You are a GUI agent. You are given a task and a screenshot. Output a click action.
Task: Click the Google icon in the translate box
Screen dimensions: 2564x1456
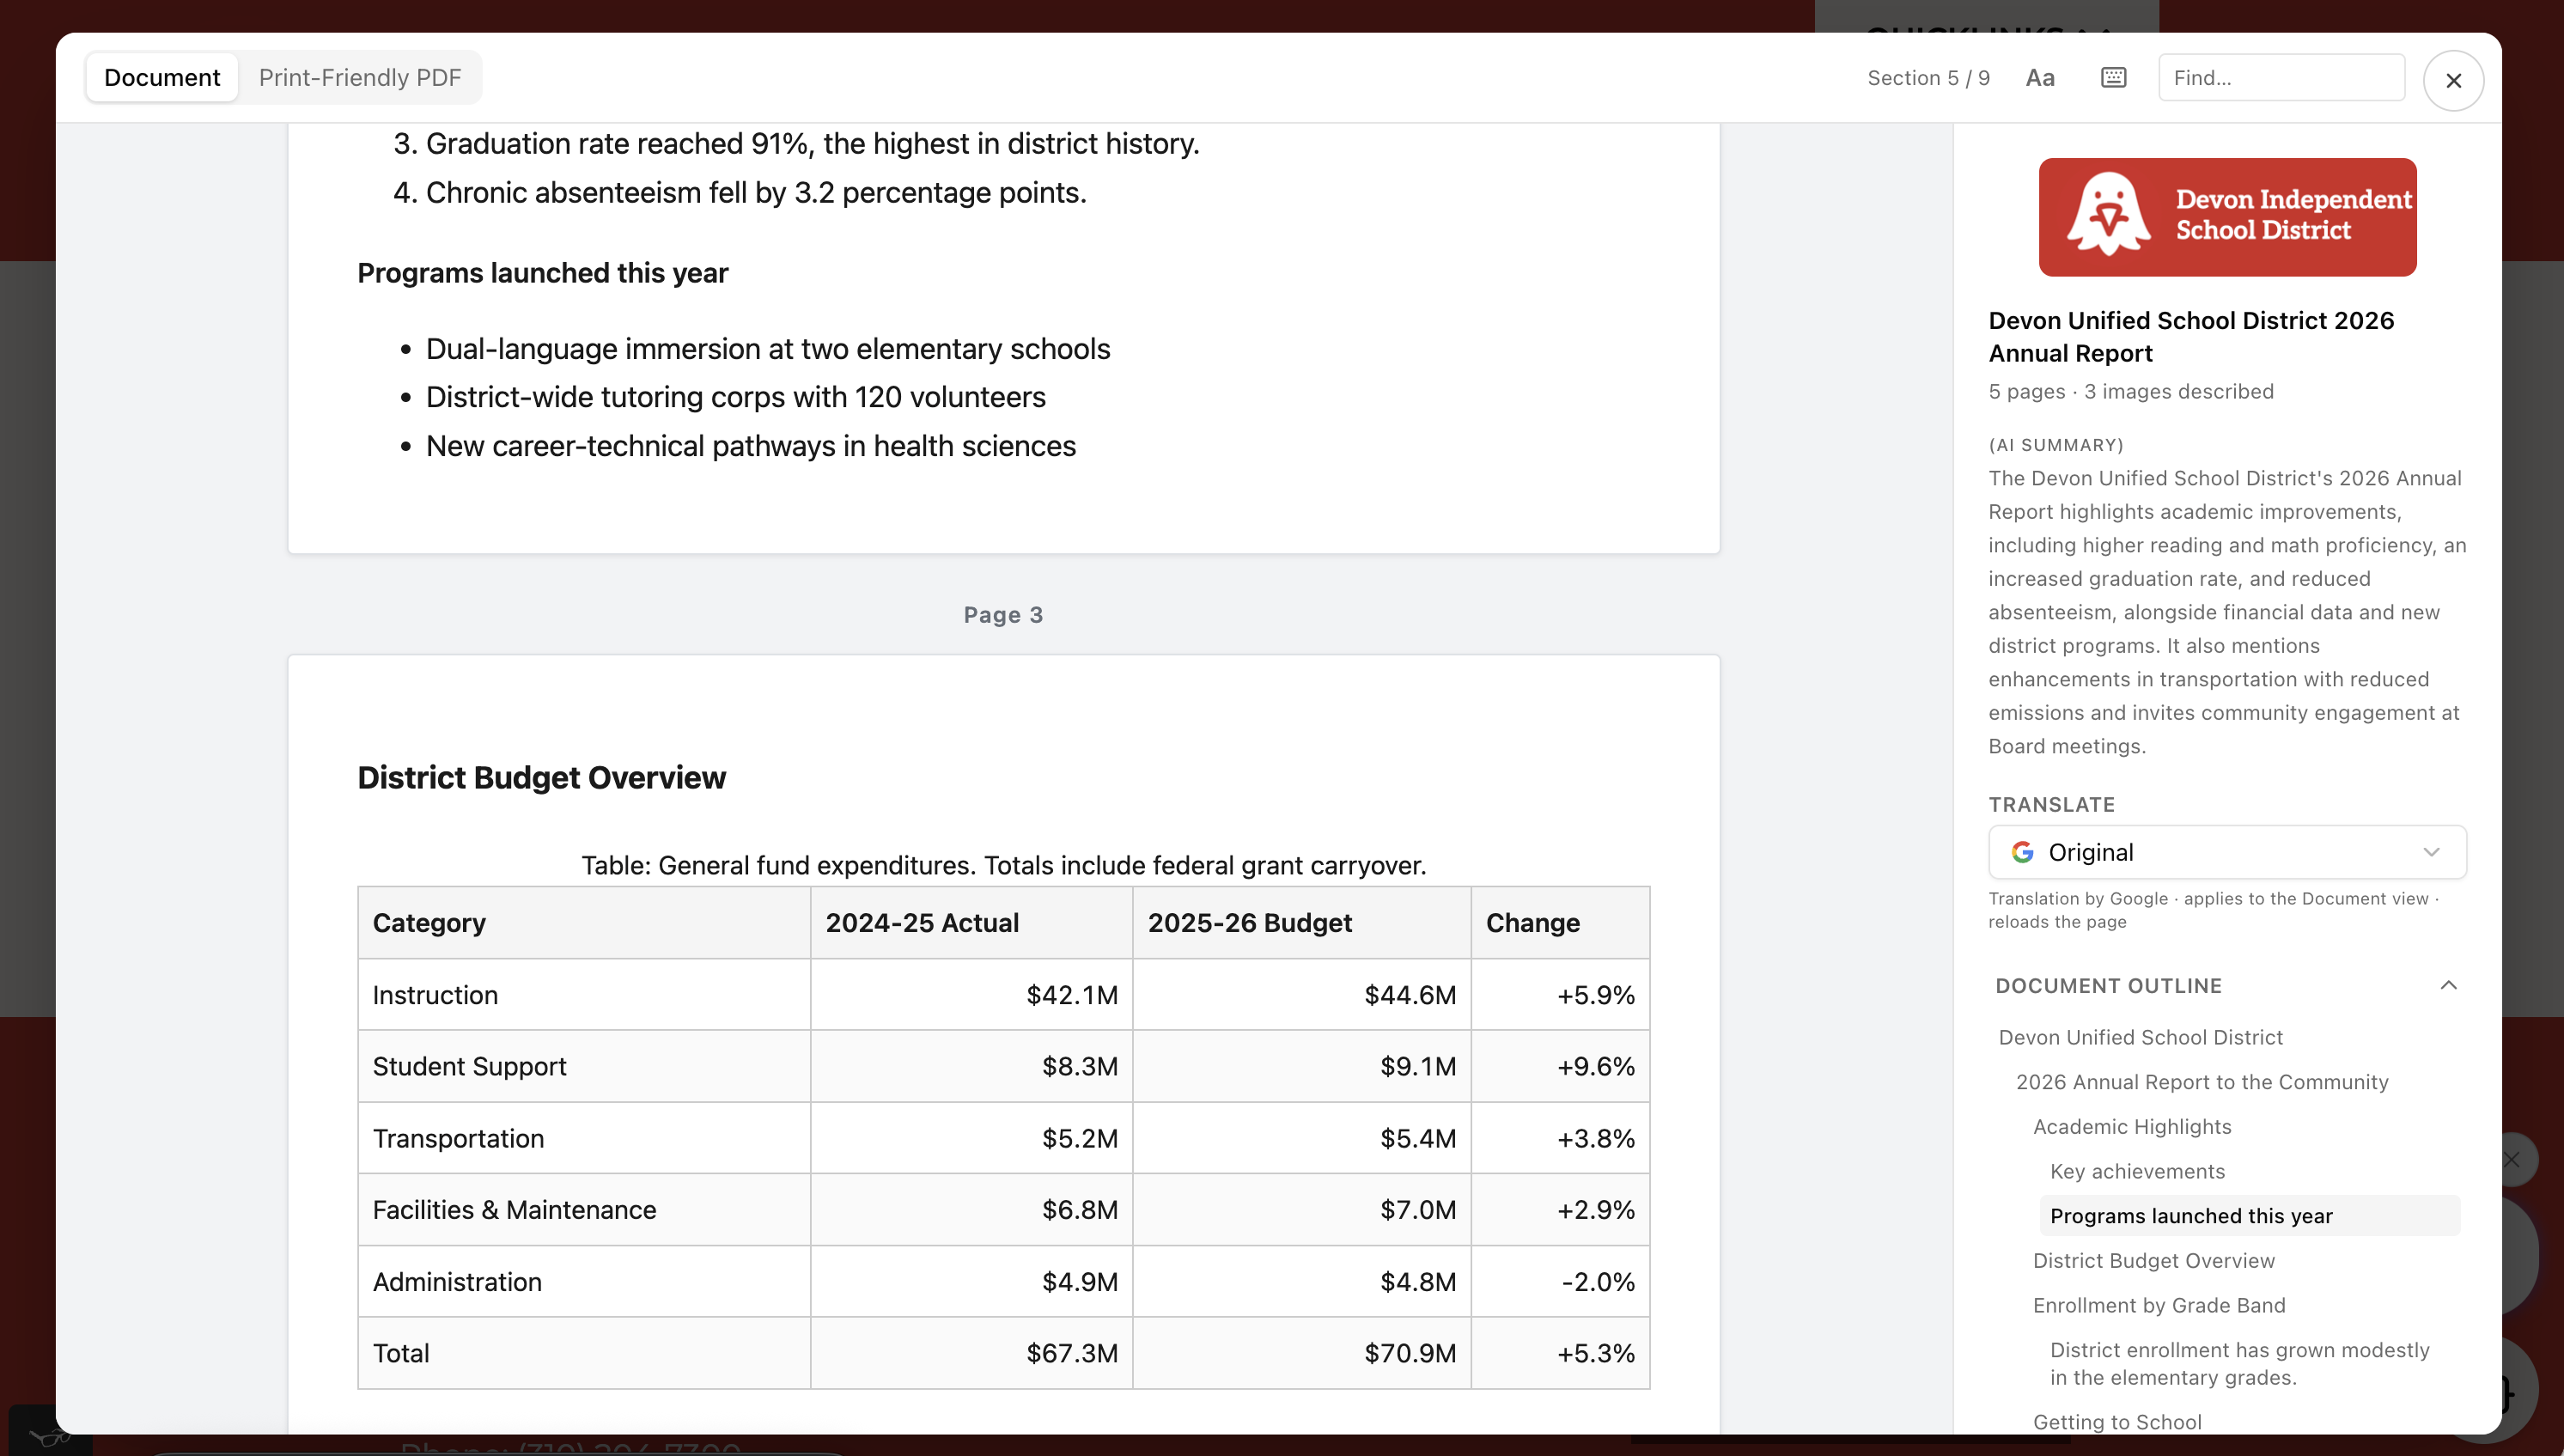coord(2022,852)
